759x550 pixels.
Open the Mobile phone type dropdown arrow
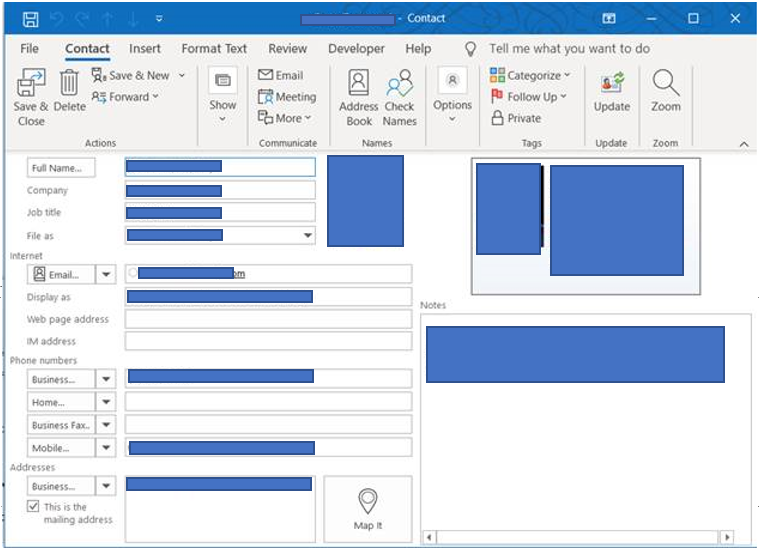(x=106, y=447)
